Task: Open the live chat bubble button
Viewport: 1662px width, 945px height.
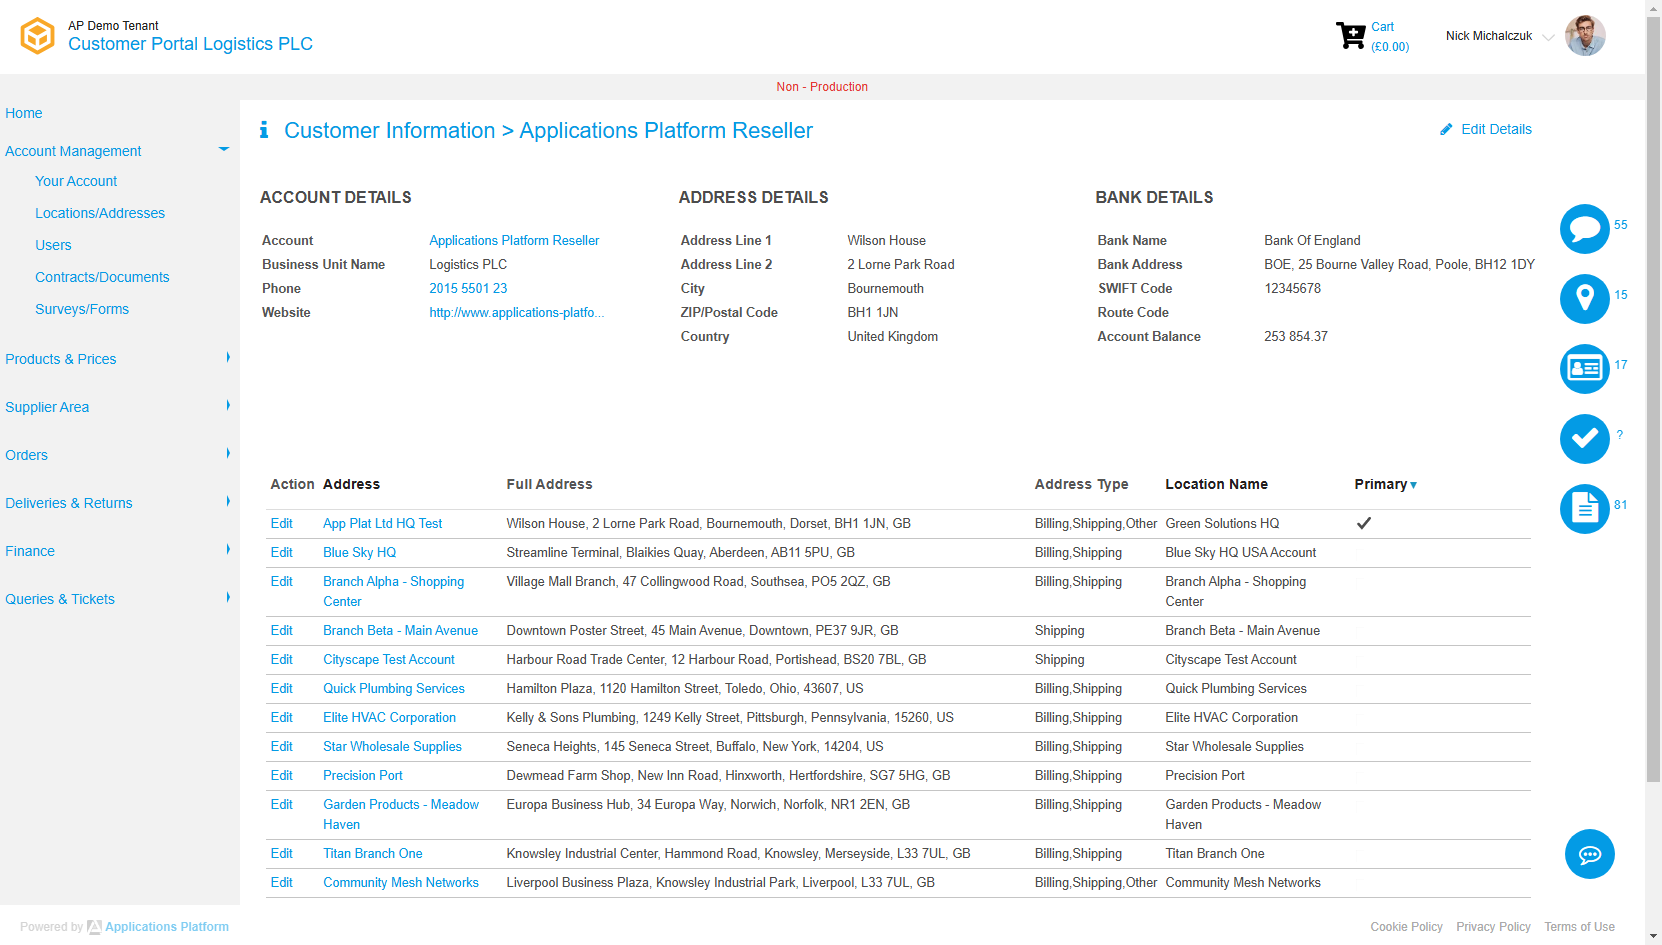Action: (x=1590, y=854)
